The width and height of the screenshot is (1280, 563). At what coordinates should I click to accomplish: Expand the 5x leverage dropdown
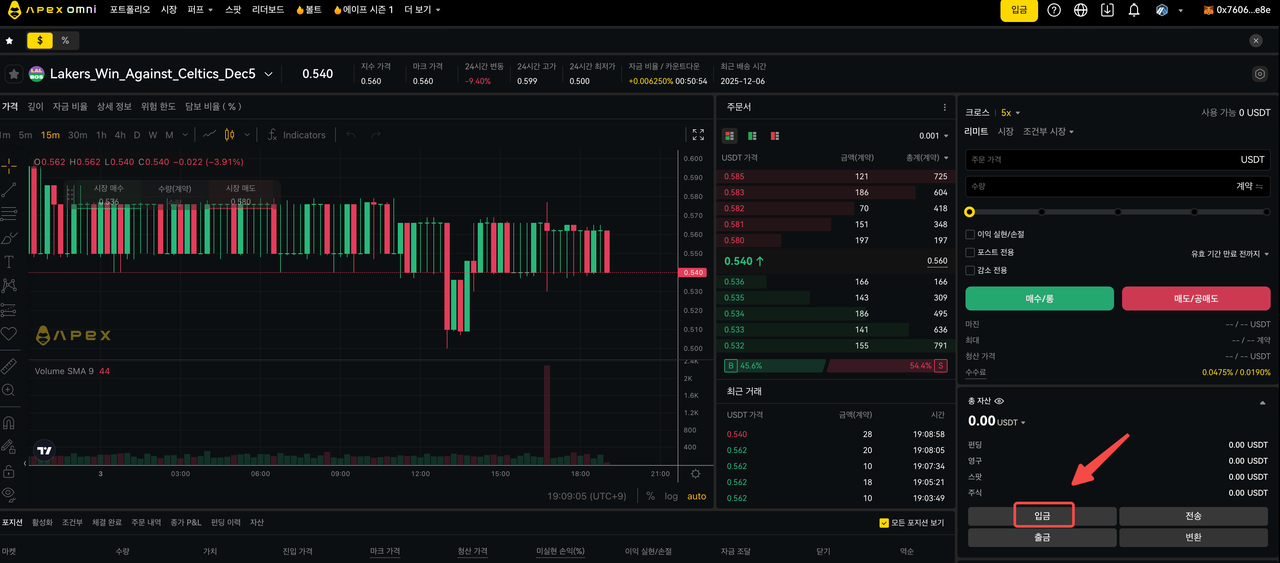pos(1011,113)
